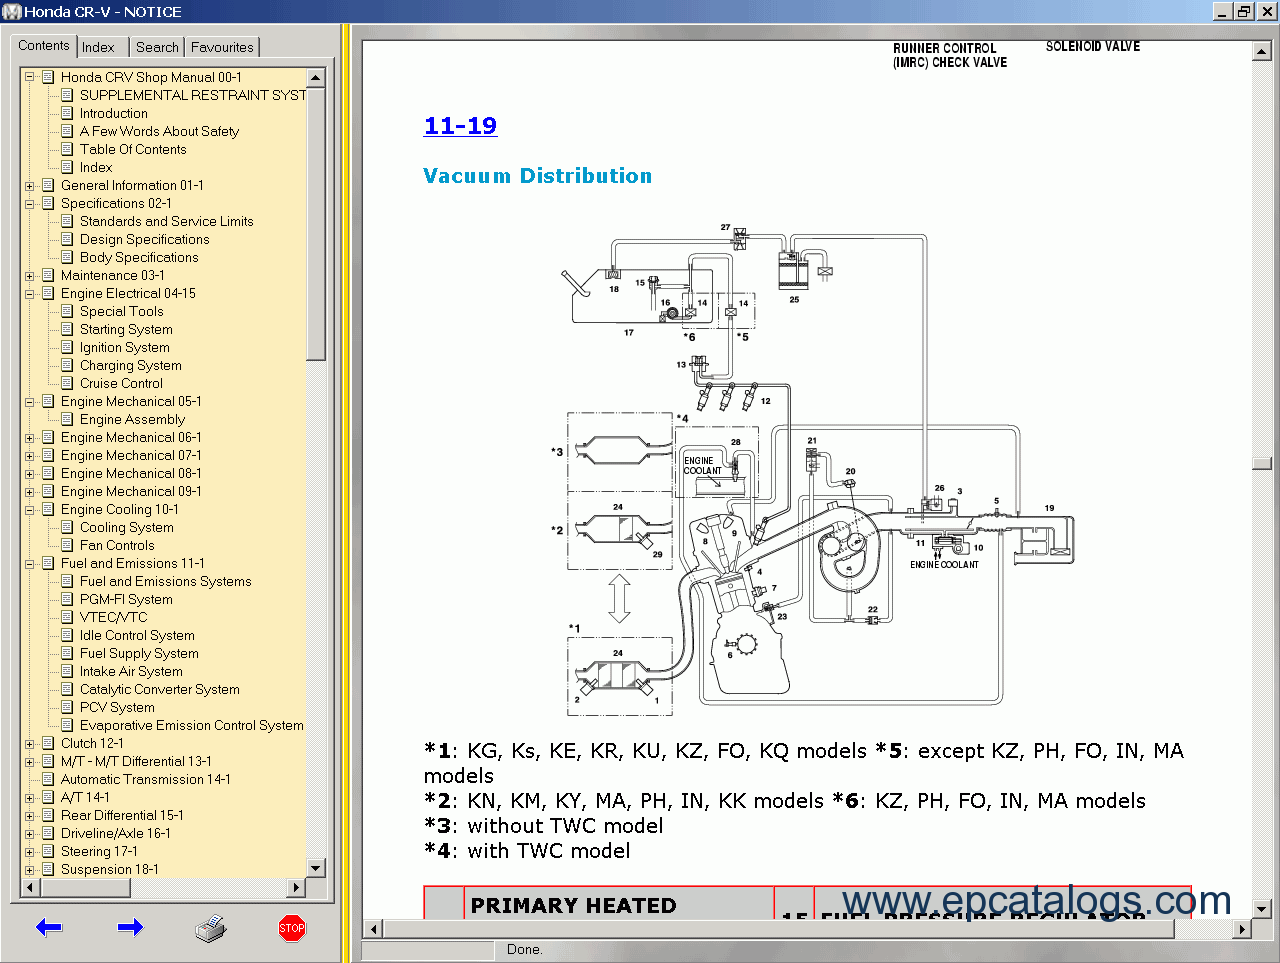
Task: Click the document pane's vertical scrollbar thumb
Action: point(1261,464)
